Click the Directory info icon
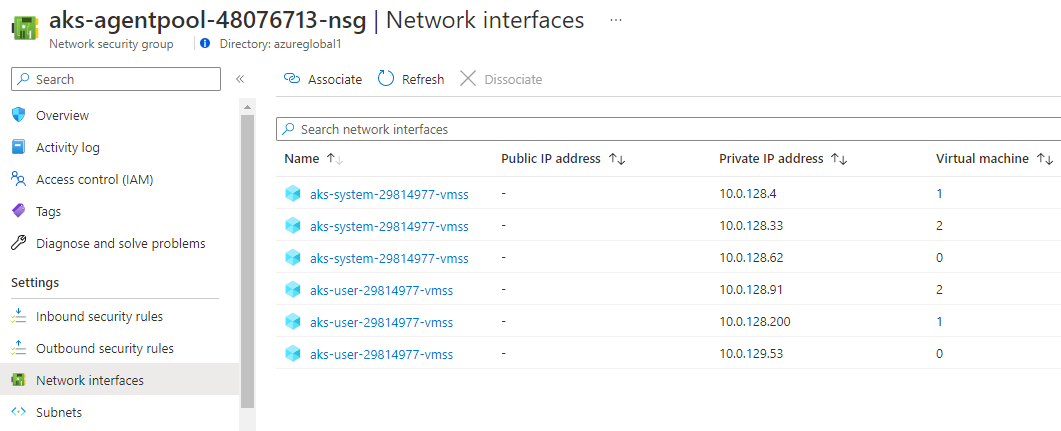This screenshot has width=1061, height=431. pos(205,44)
